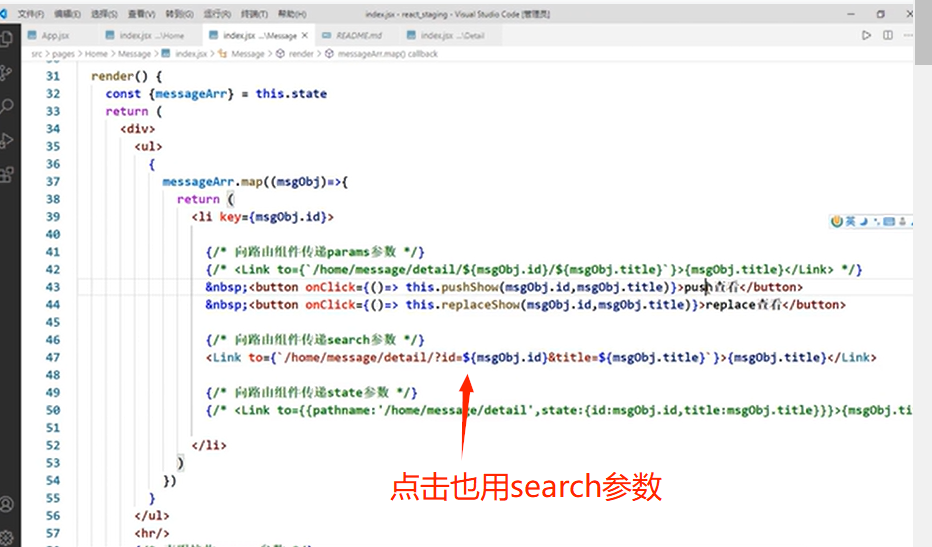This screenshot has width=932, height=547.
Task: Open the Source Control view
Action: click(7, 73)
